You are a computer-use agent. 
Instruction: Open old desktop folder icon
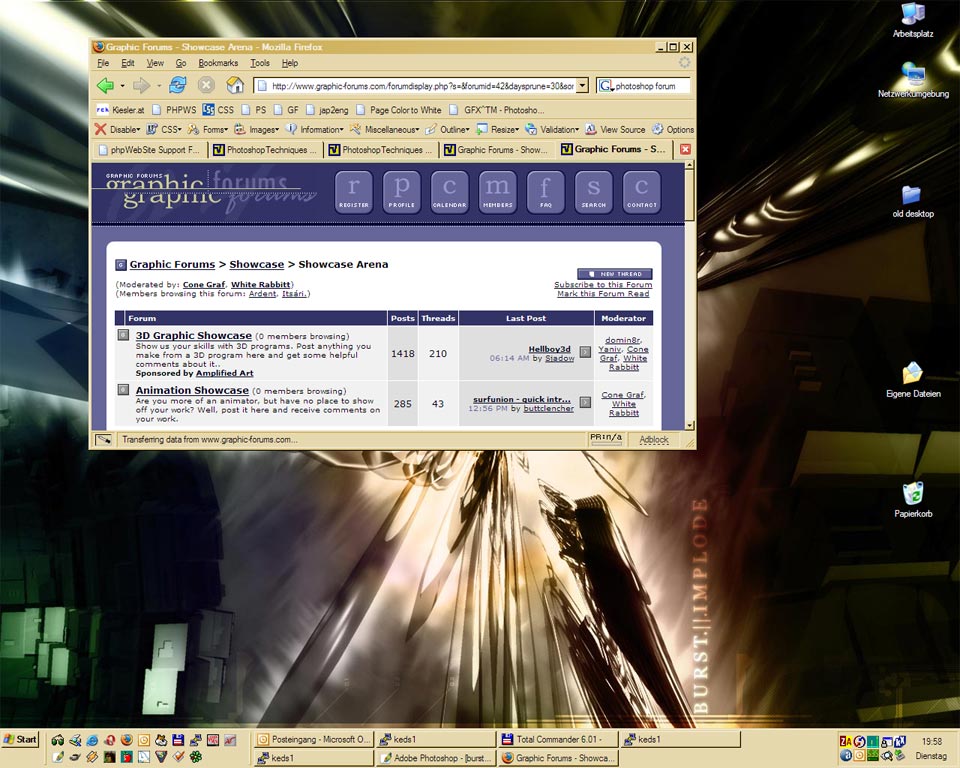tap(913, 201)
